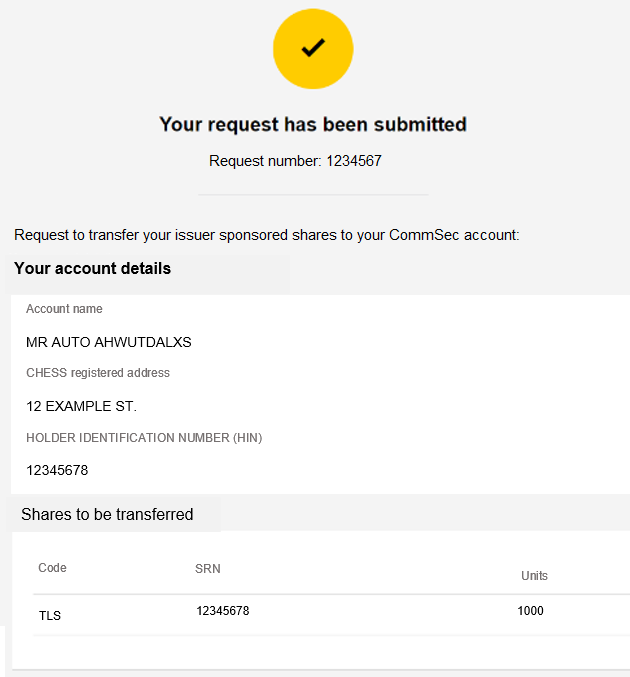The height and width of the screenshot is (677, 630).
Task: Select the address 12 EXAMPLE ST.
Action: (x=81, y=406)
